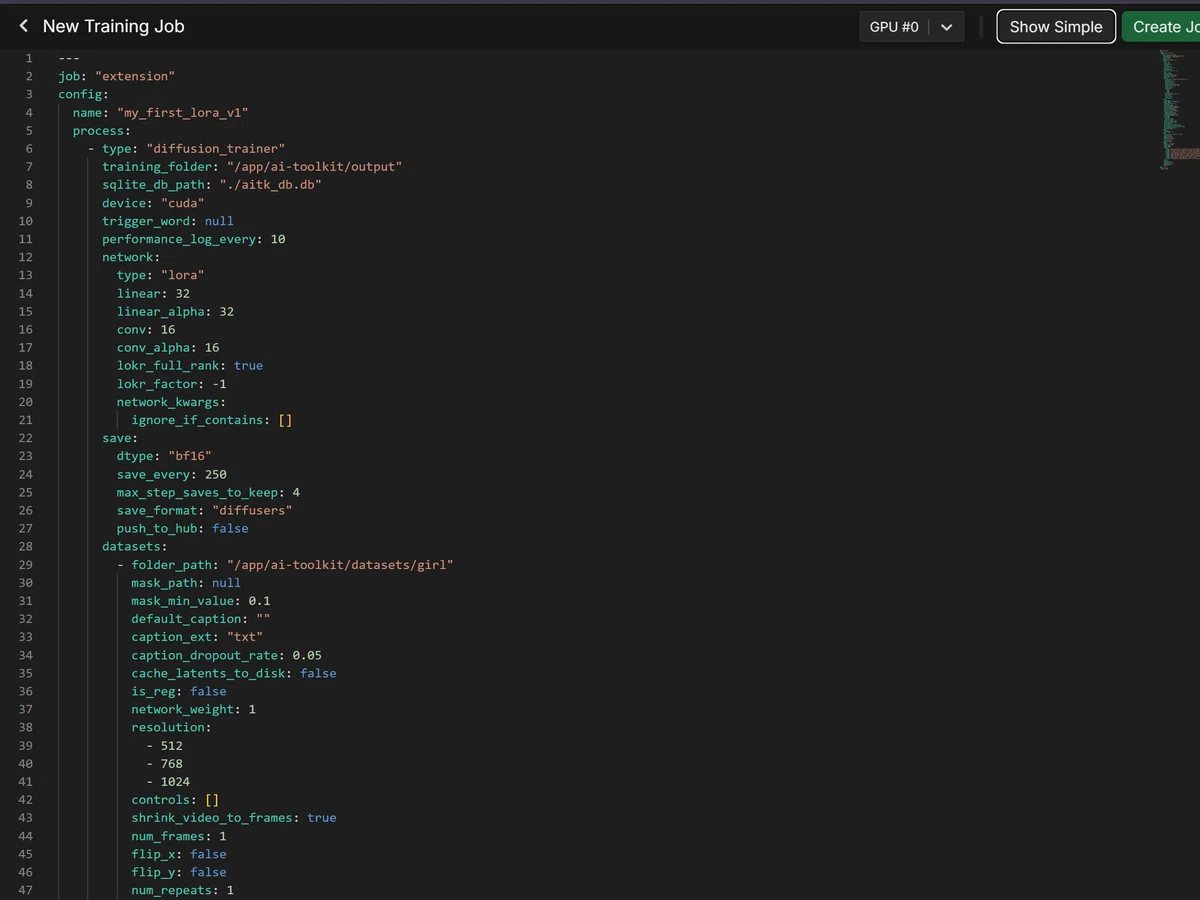Click the controls: [] line

pyautogui.click(x=175, y=800)
